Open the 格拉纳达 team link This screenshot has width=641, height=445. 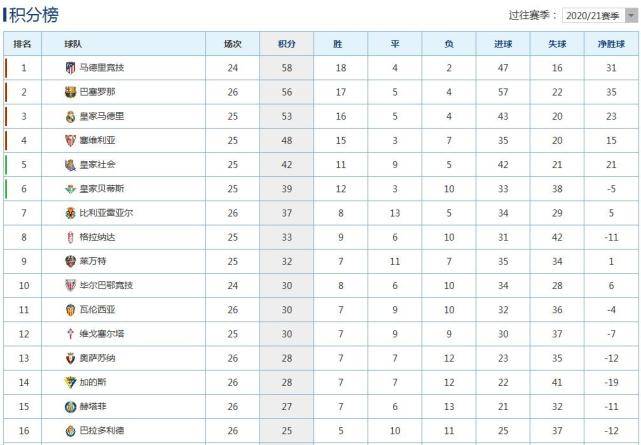point(97,237)
